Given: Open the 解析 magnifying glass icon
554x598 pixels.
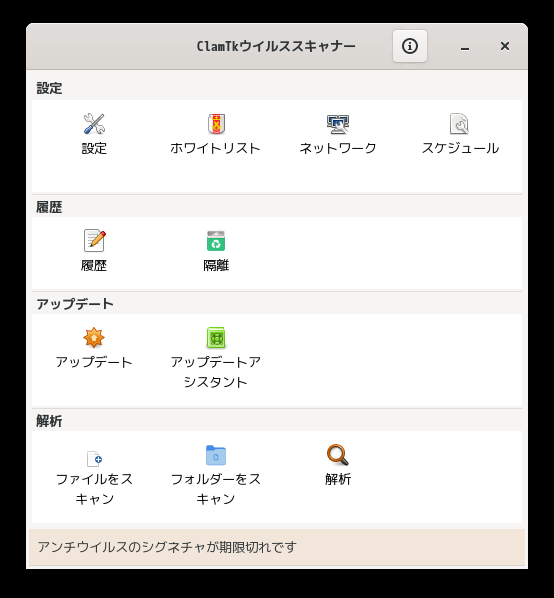Looking at the screenshot, I should coord(338,455).
